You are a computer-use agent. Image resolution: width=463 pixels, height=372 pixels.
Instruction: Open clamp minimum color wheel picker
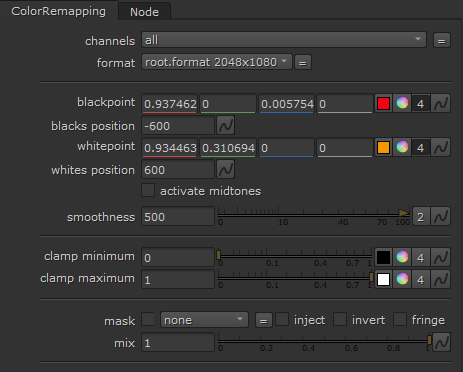(x=402, y=257)
